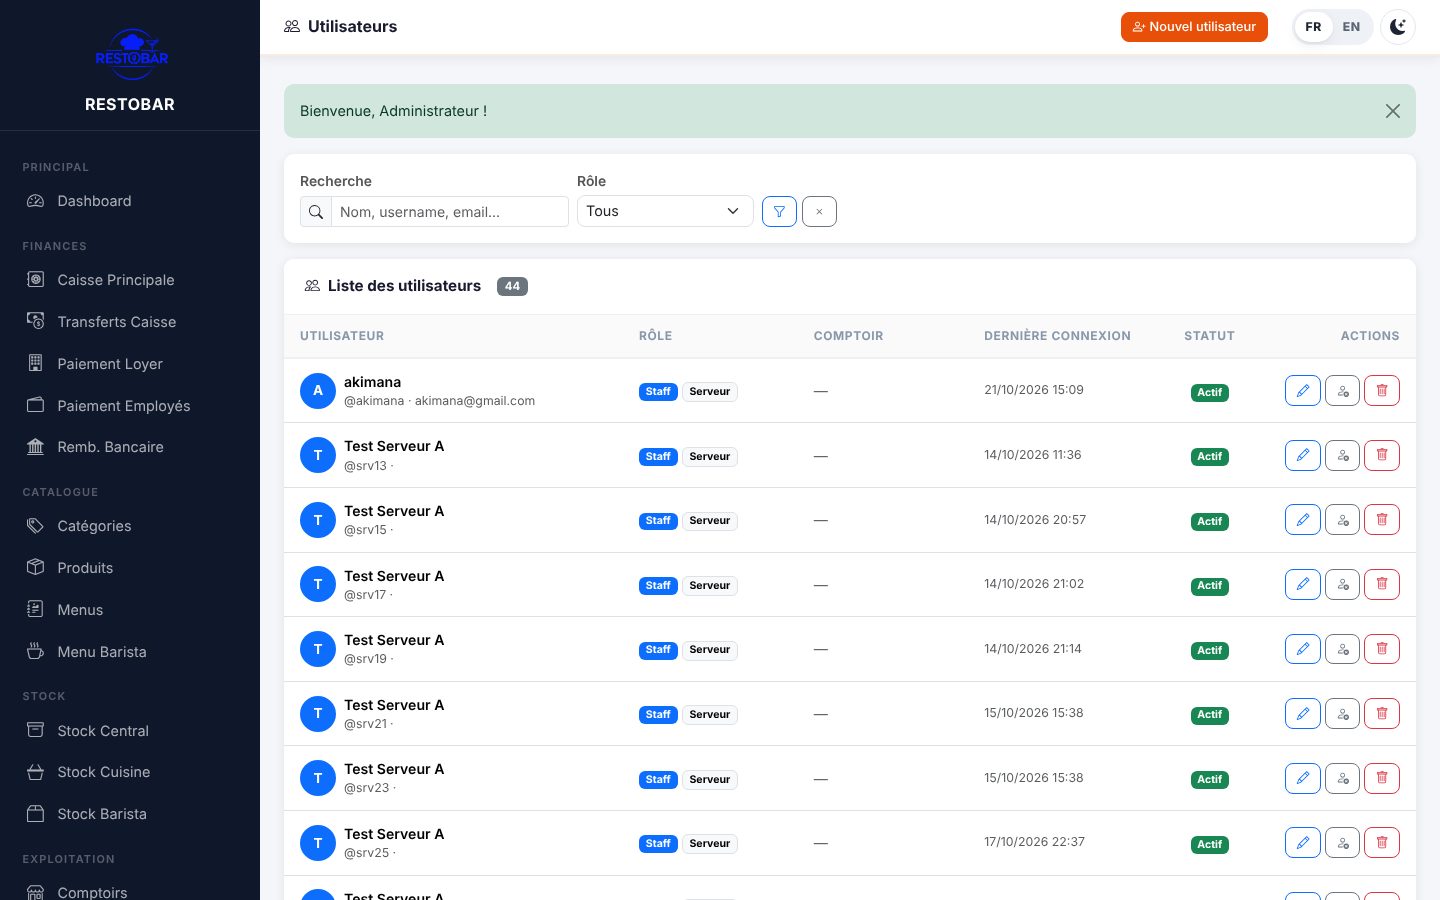Viewport: 1440px width, 900px height.
Task: Select the FR language option
Action: click(x=1313, y=27)
